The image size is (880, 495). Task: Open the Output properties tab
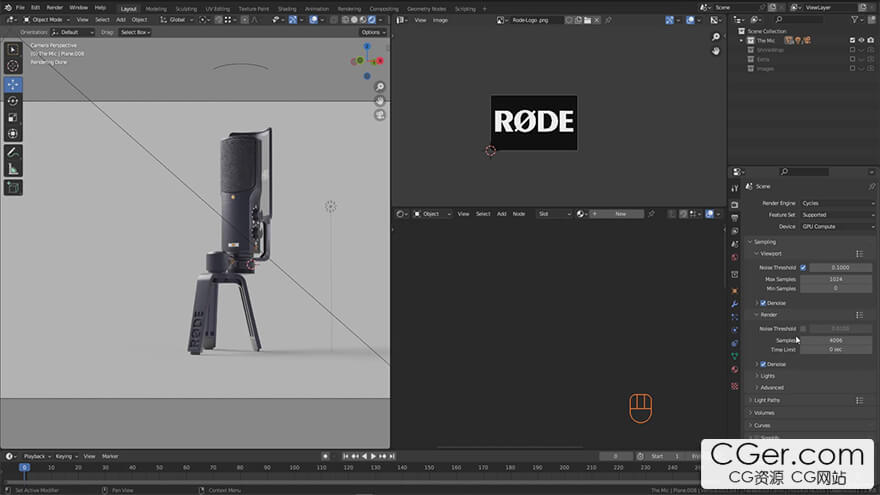coord(735,218)
